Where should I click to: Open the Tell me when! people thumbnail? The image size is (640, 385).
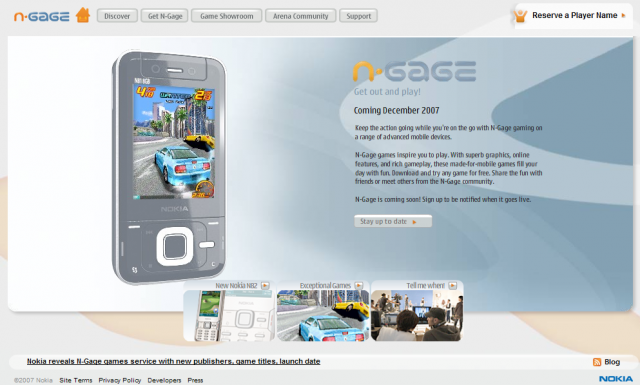417,315
